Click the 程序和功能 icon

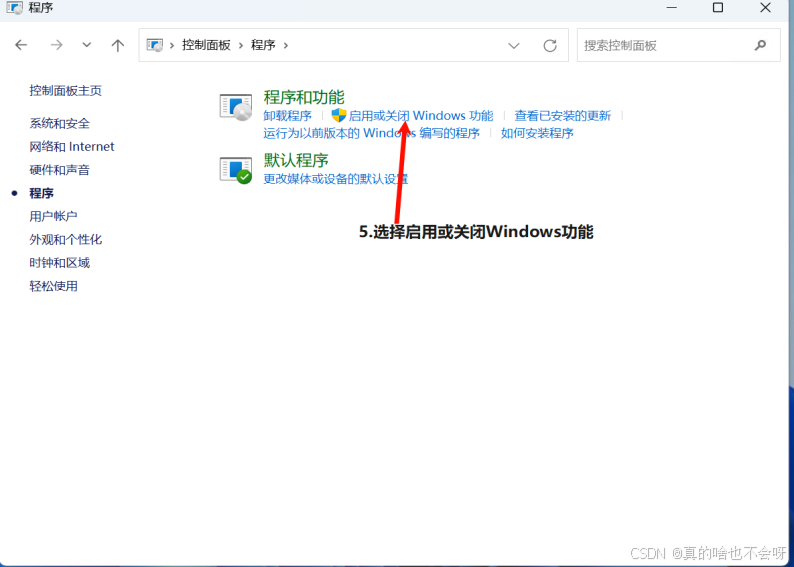tap(236, 107)
